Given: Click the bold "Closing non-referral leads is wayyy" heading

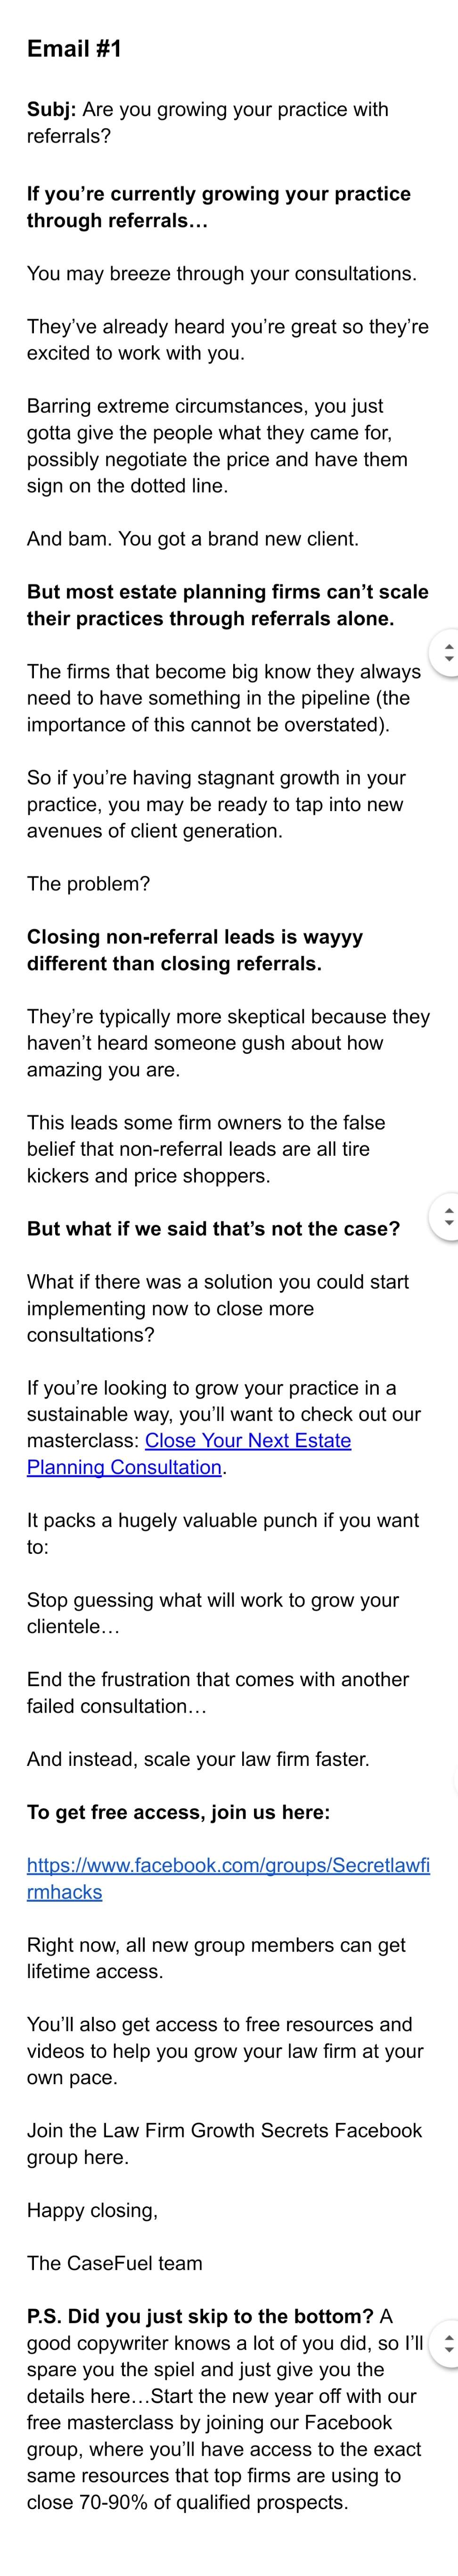Looking at the screenshot, I should point(194,937).
